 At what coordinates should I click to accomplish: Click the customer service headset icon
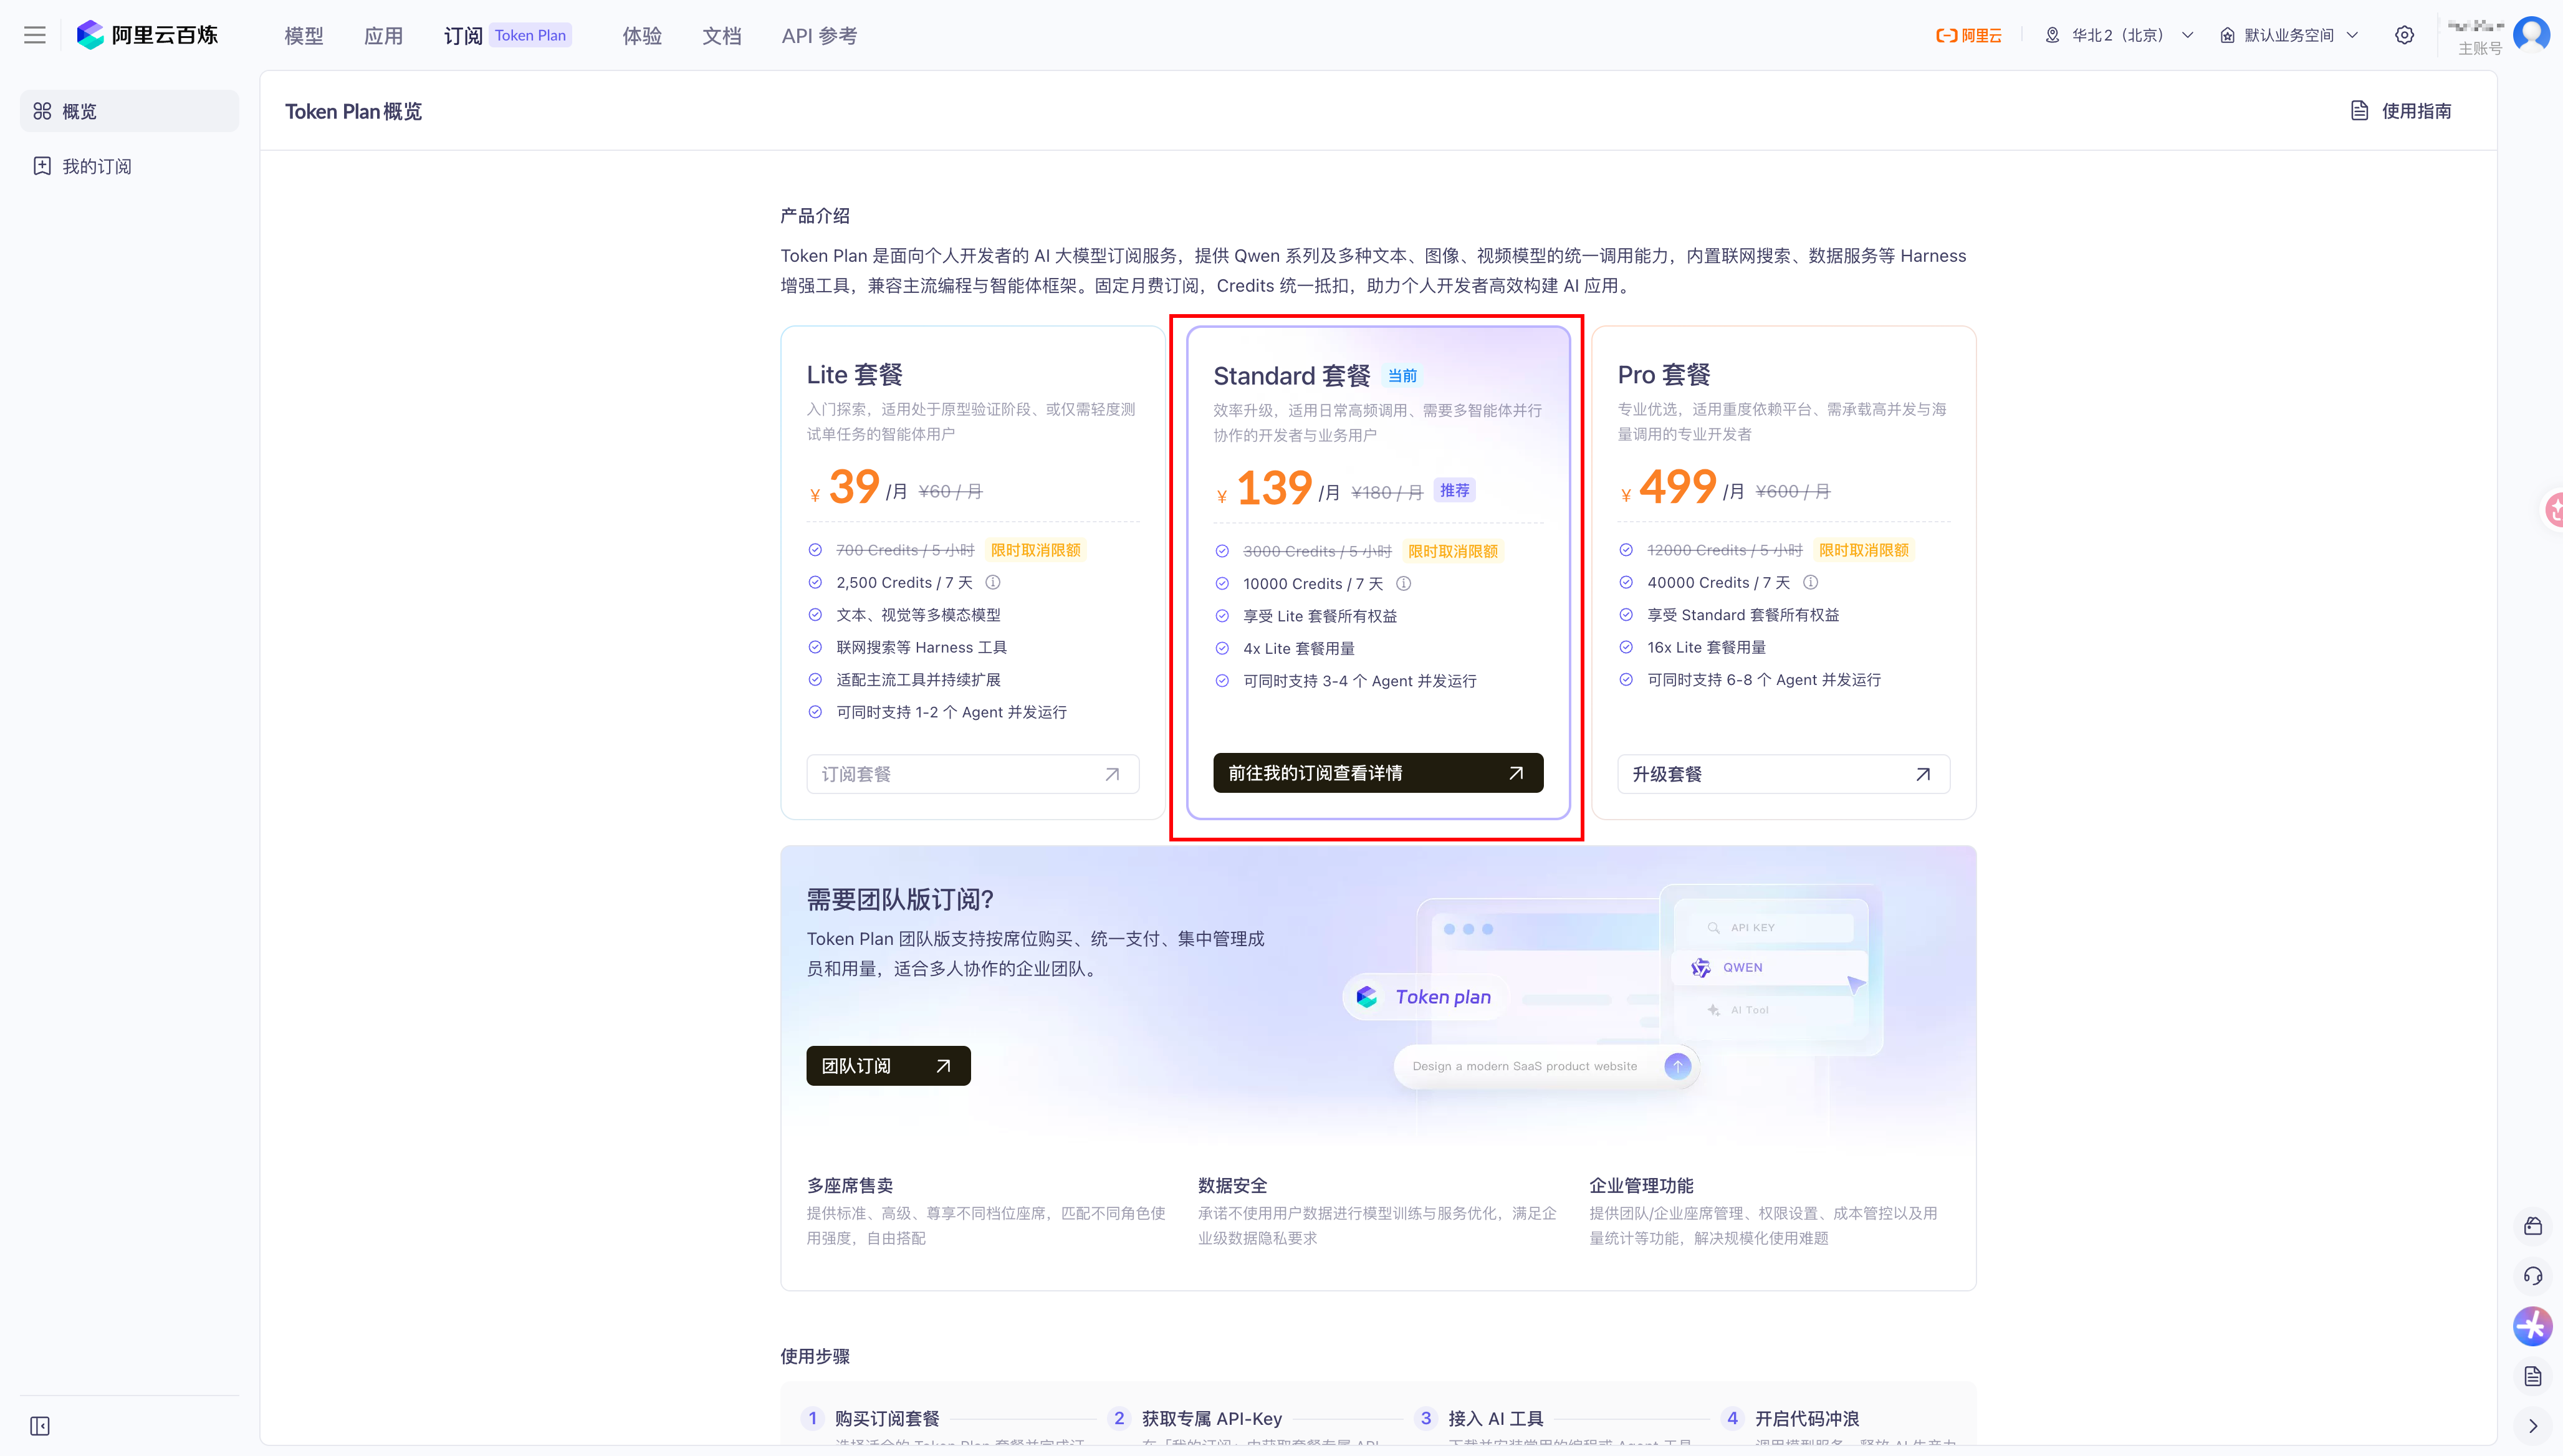pos(2533,1276)
